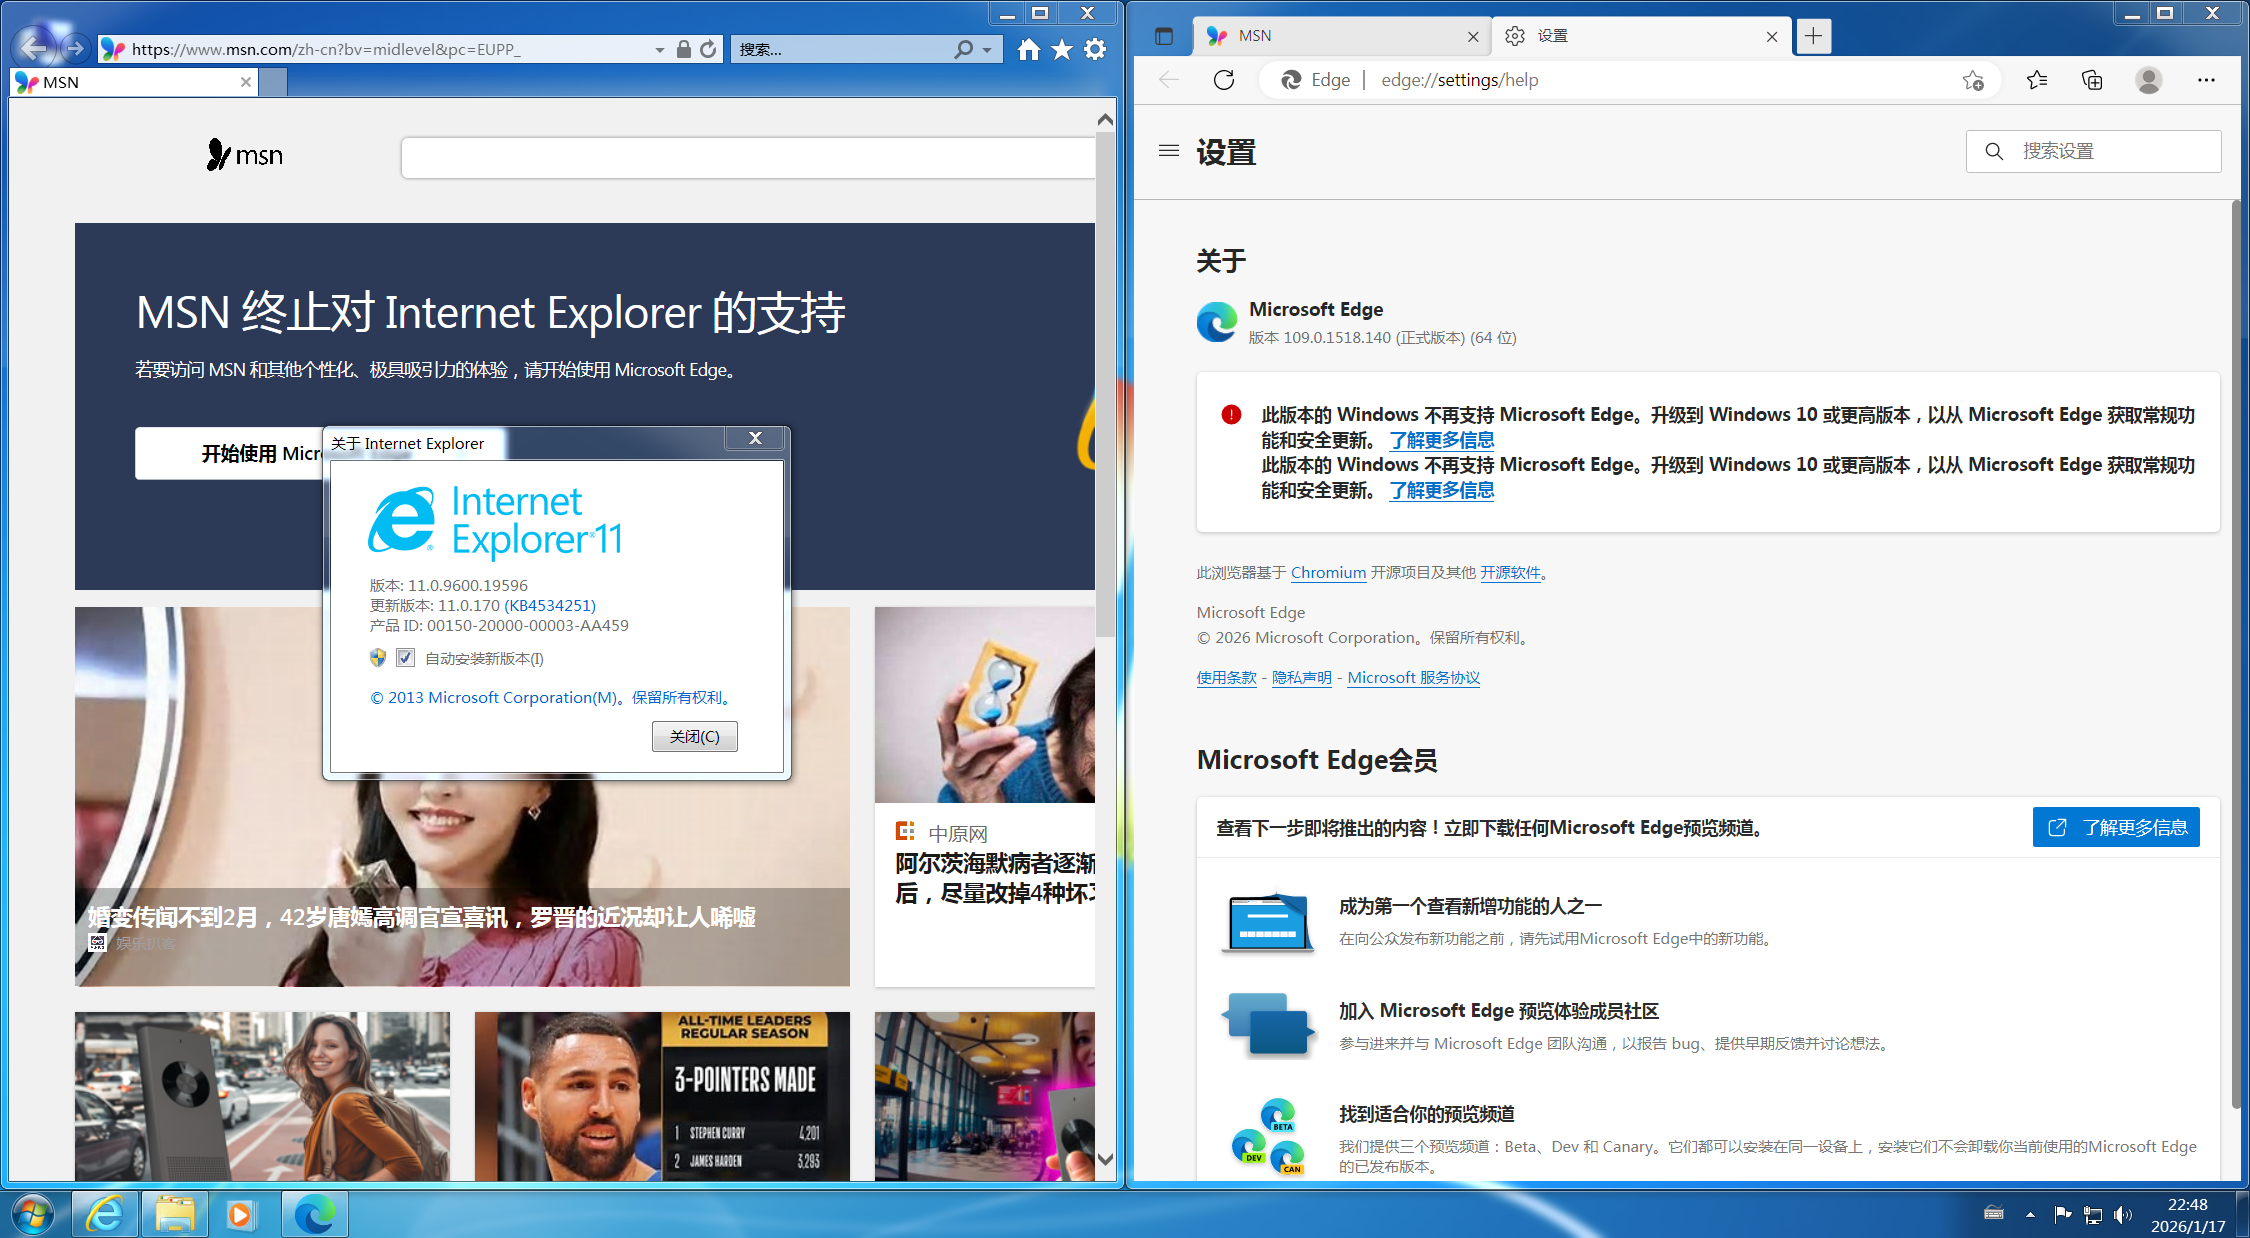Open IE Favorites star icon

(x=1062, y=49)
